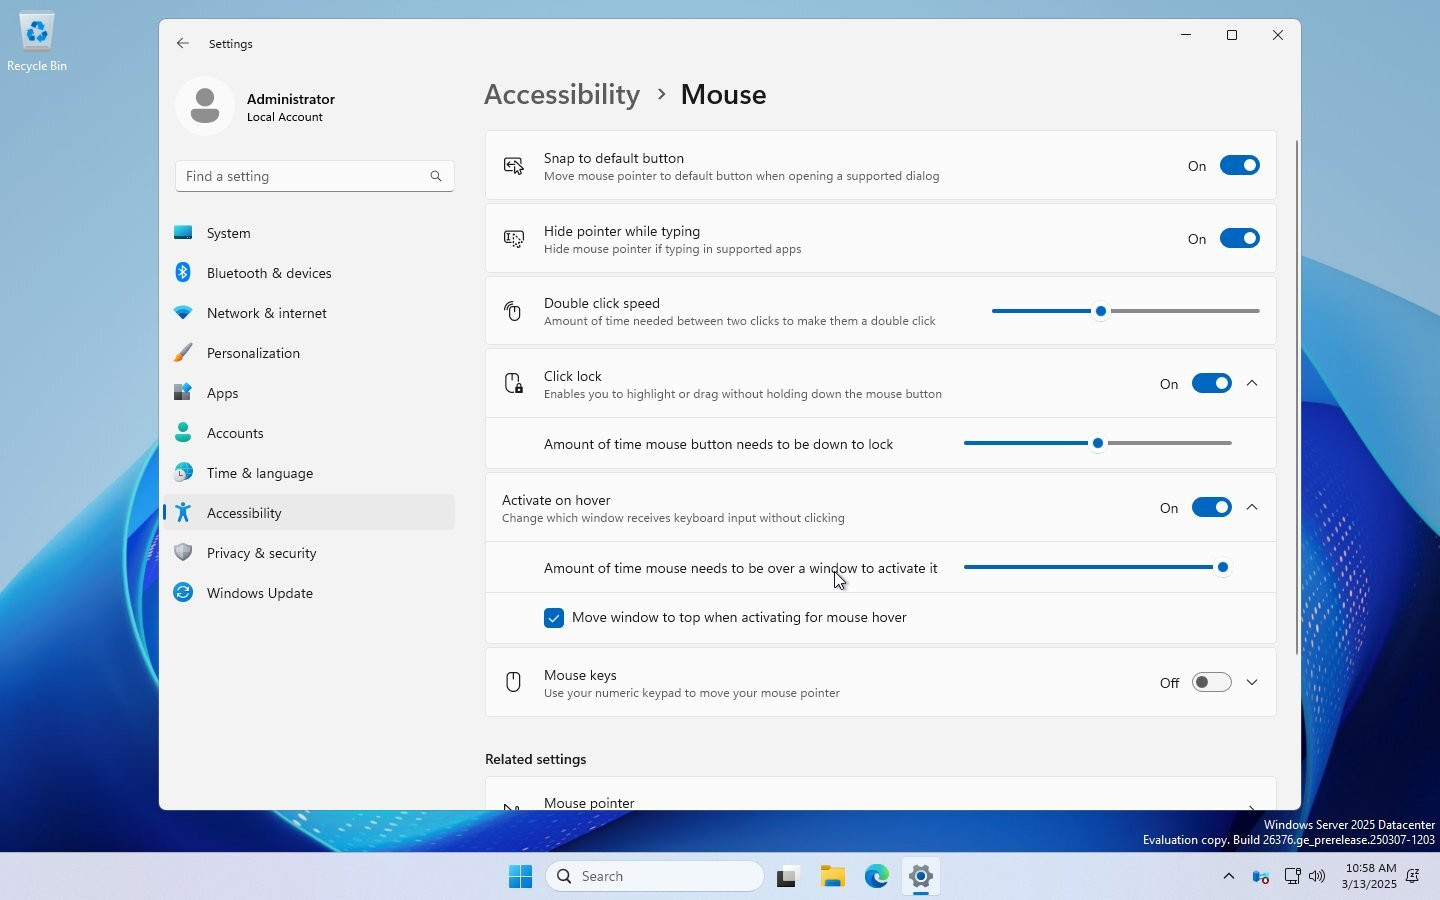Open taskbar clock showing 10:58 AM
The height and width of the screenshot is (900, 1440).
pyautogui.click(x=1369, y=876)
